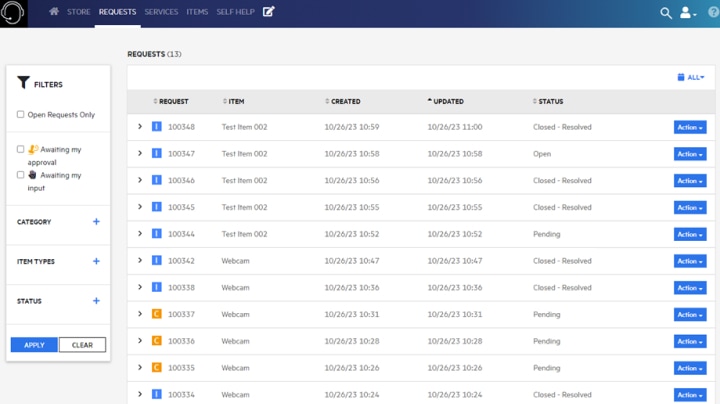
Task: Open the user profile menu
Action: (687, 12)
